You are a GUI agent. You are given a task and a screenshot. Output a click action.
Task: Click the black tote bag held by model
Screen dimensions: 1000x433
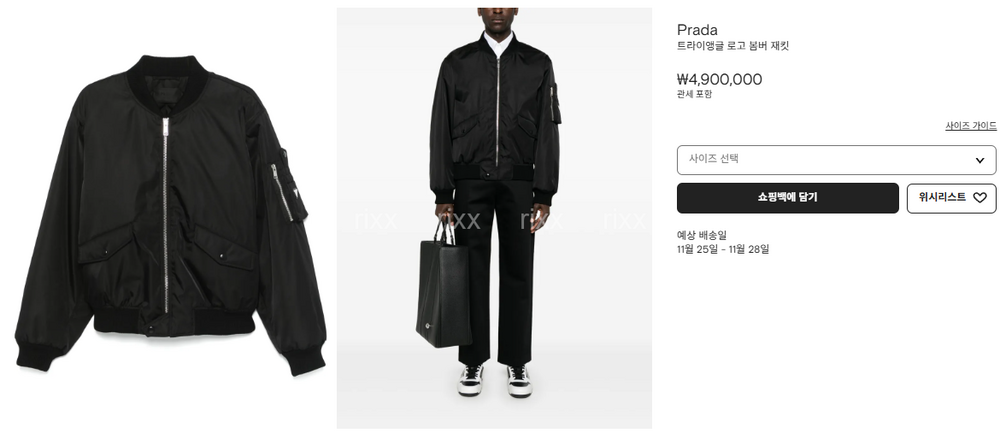point(443,286)
